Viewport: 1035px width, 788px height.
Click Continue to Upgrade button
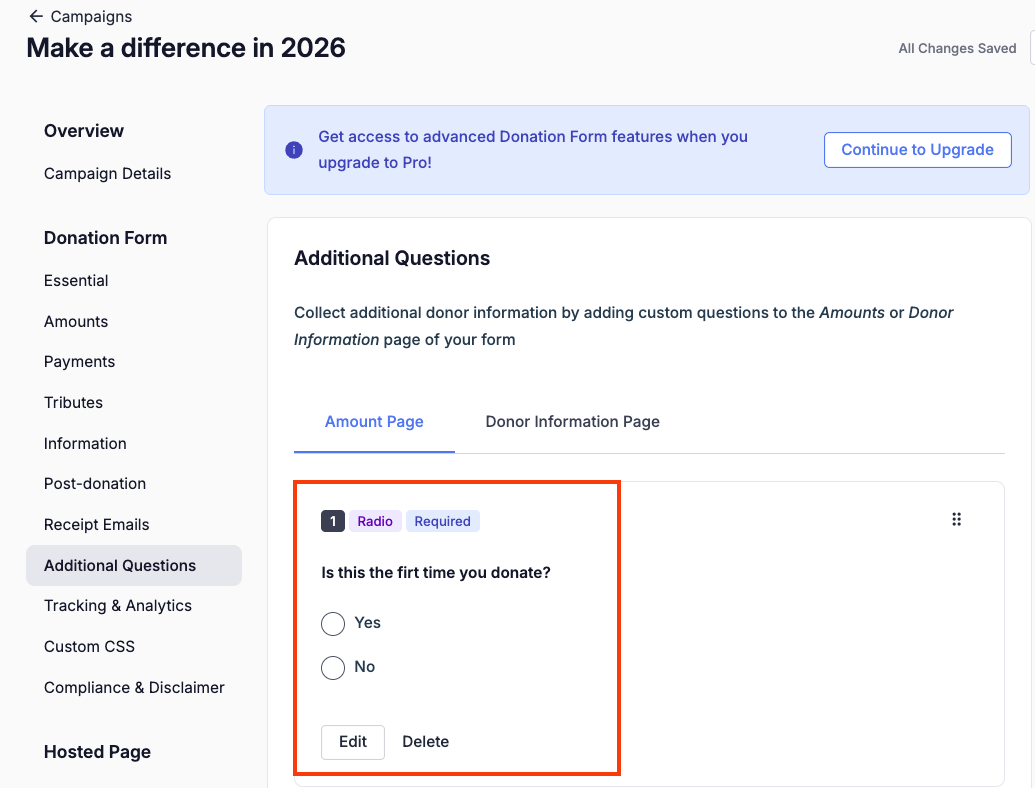click(x=918, y=150)
